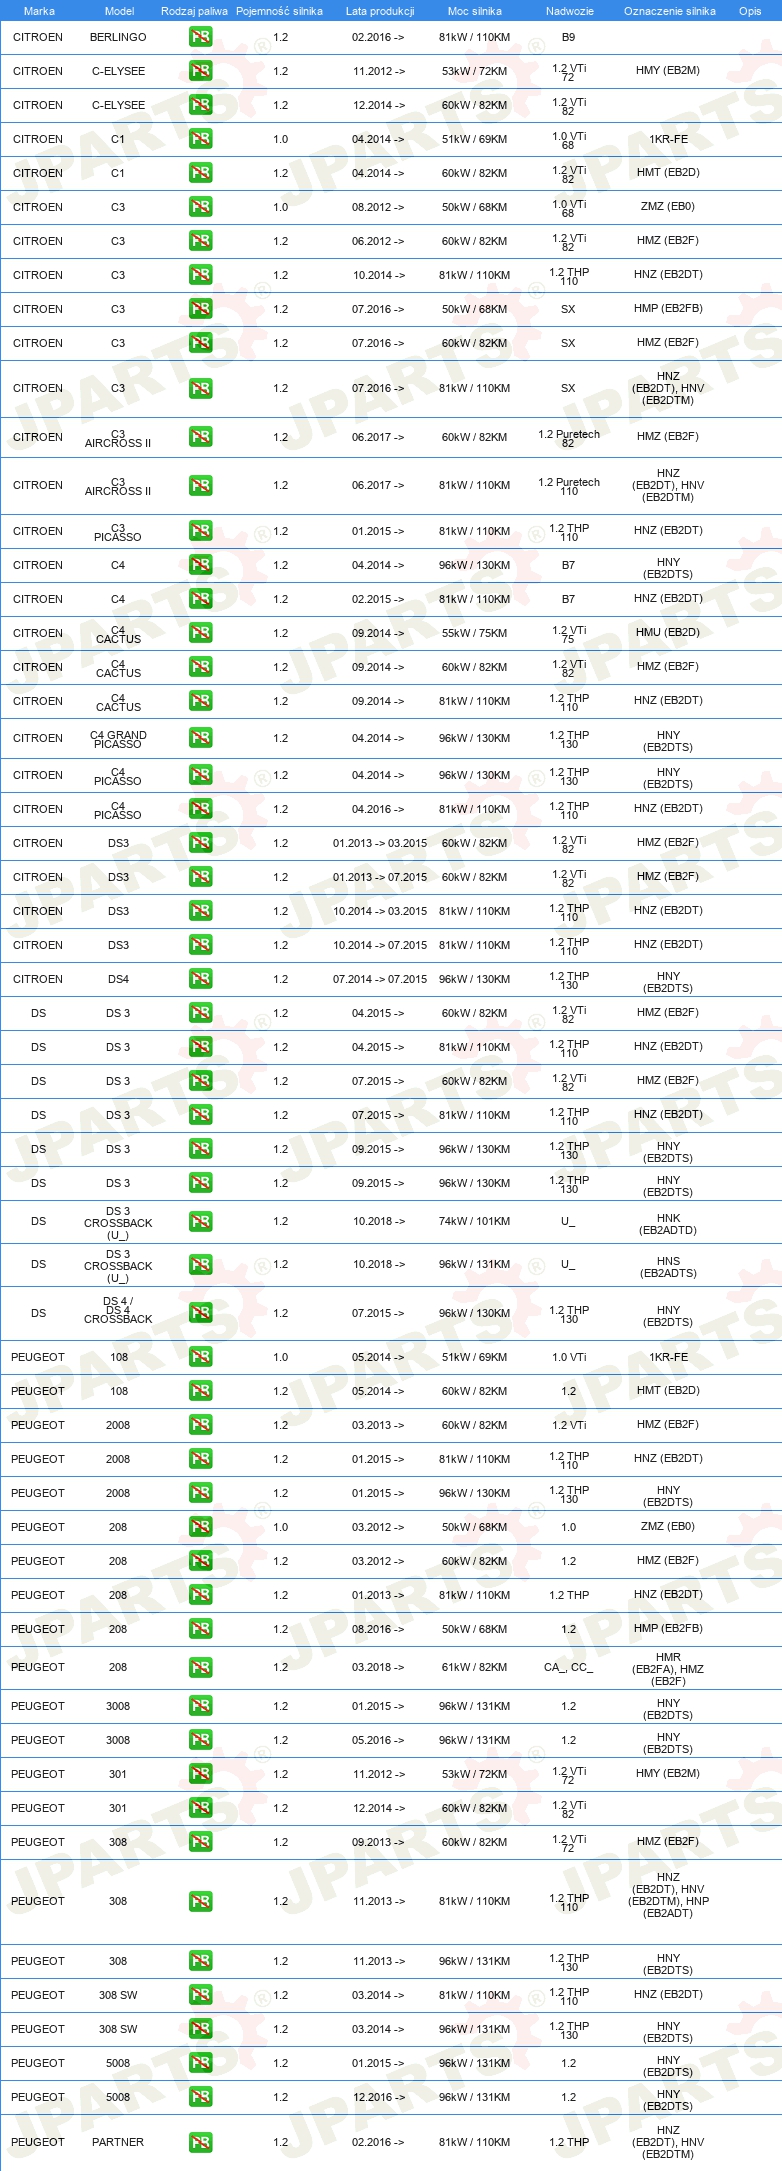The image size is (782, 2171).
Task: Click the Model column header
Action: click(x=119, y=11)
